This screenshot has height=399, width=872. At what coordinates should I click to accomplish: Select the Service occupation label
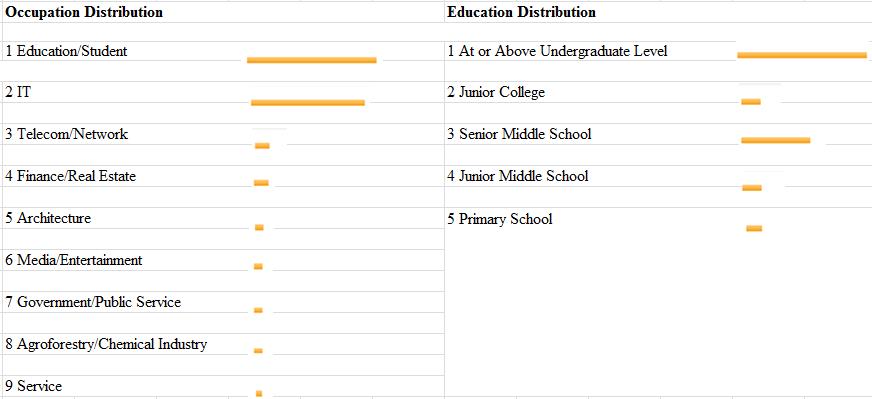point(34,386)
